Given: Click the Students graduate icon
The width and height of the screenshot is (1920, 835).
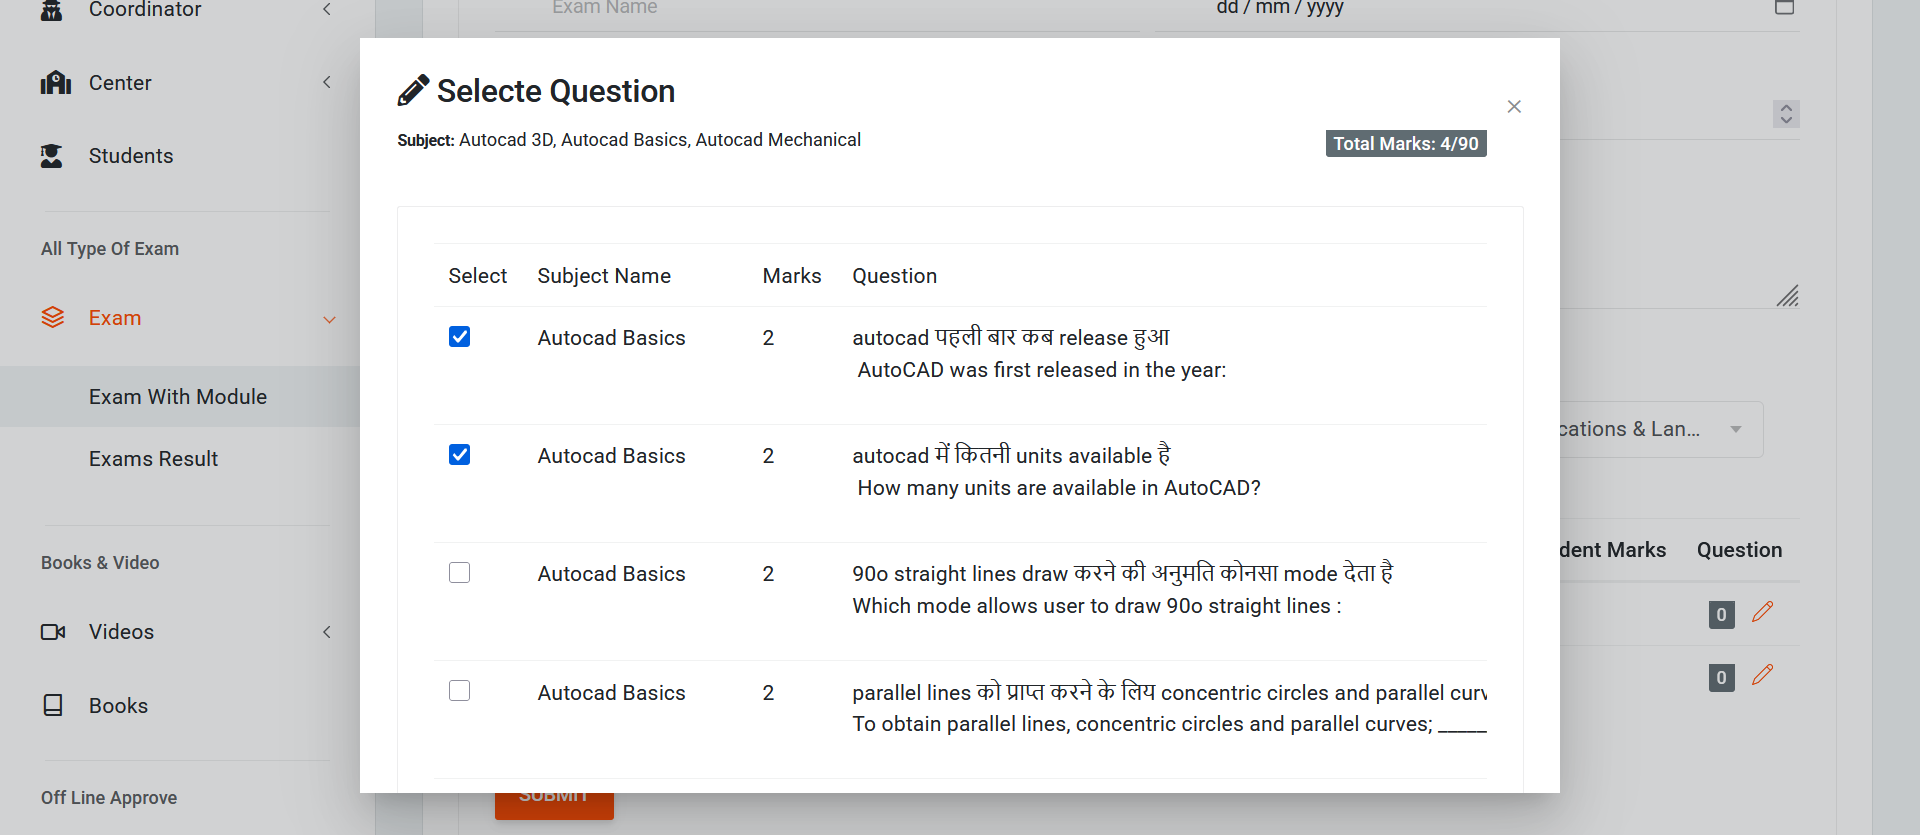Looking at the screenshot, I should [52, 156].
